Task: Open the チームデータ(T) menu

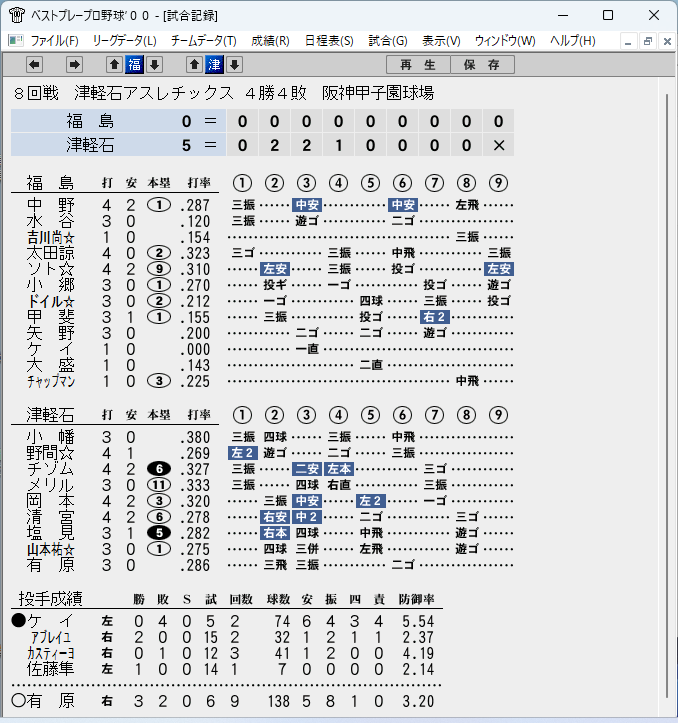Action: point(203,41)
